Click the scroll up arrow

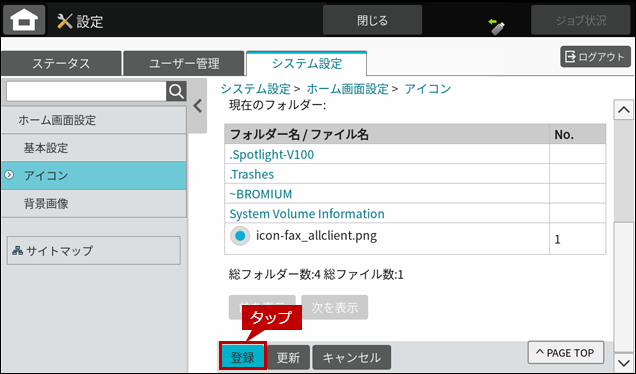(623, 110)
